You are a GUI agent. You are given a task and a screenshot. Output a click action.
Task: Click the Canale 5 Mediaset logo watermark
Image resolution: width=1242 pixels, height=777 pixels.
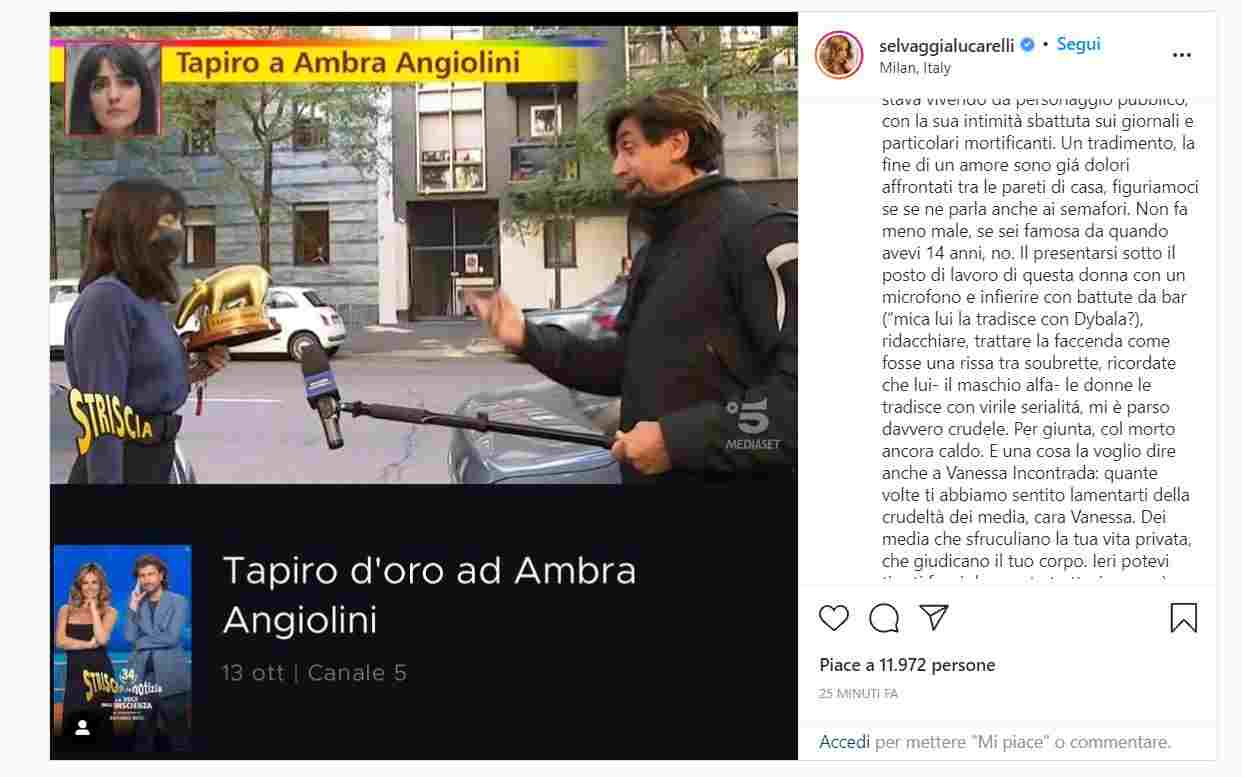pyautogui.click(x=753, y=423)
